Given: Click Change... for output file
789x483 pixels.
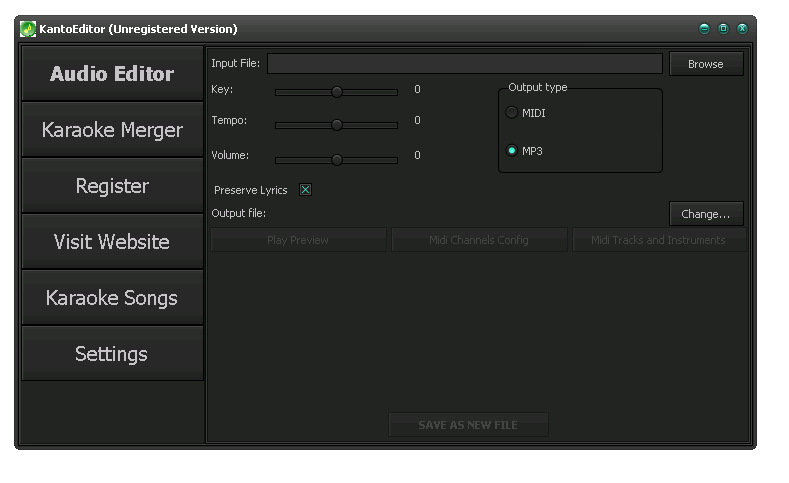Looking at the screenshot, I should pos(705,214).
